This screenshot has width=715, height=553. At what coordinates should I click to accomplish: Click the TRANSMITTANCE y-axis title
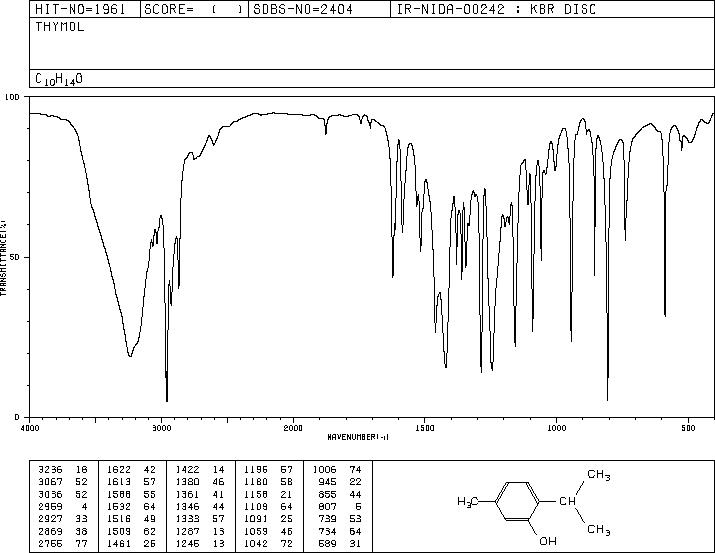coord(3,257)
